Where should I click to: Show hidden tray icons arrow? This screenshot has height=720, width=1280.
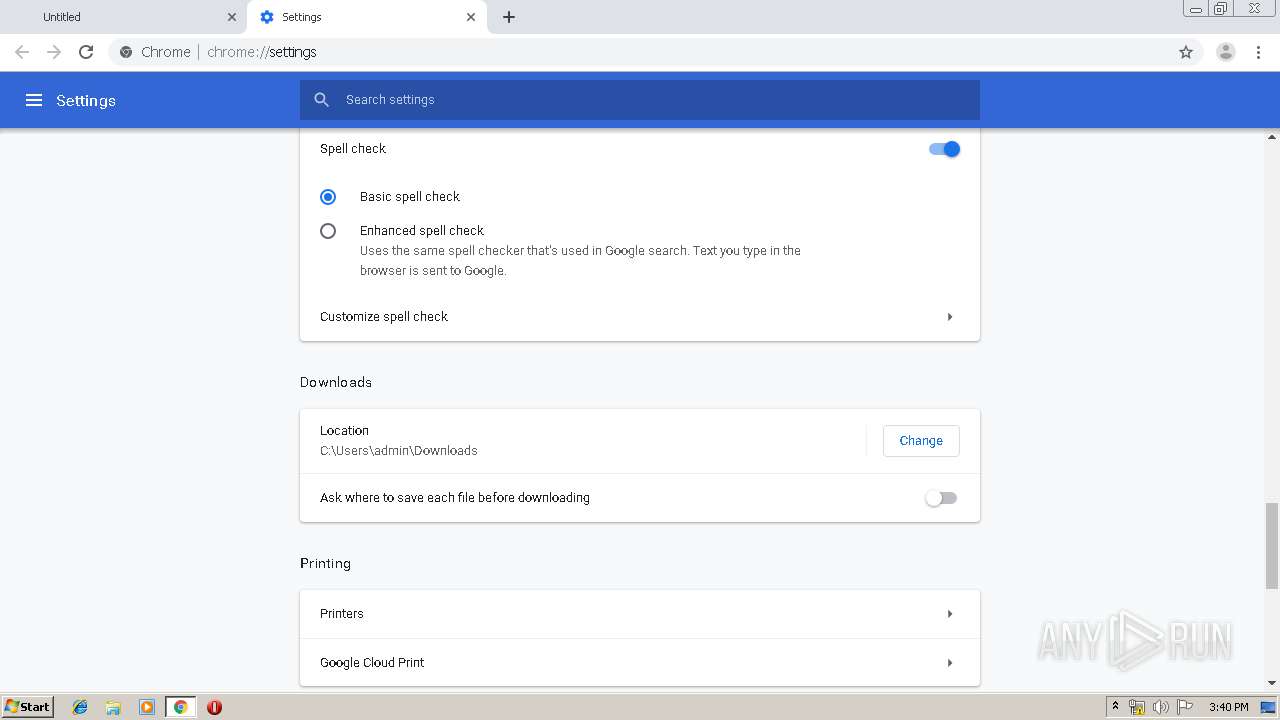click(1115, 707)
